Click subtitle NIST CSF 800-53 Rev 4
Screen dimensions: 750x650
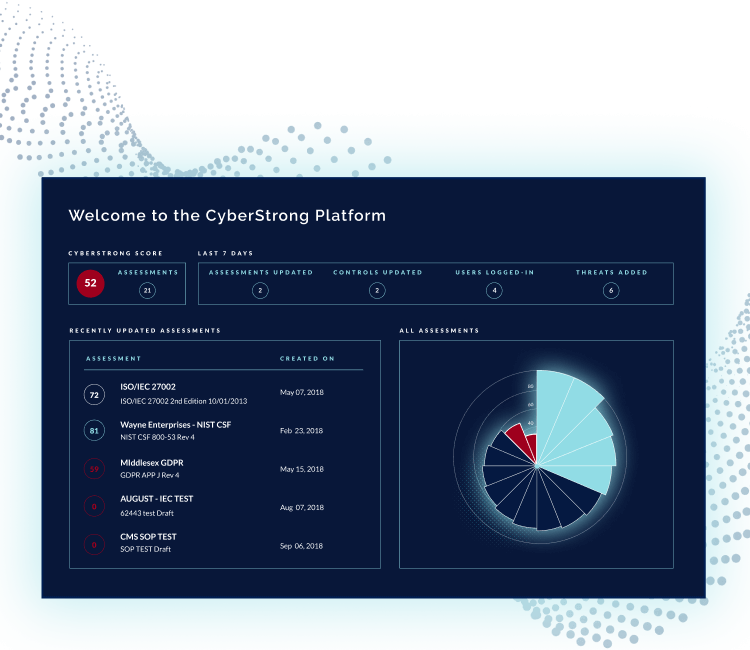pyautogui.click(x=157, y=437)
